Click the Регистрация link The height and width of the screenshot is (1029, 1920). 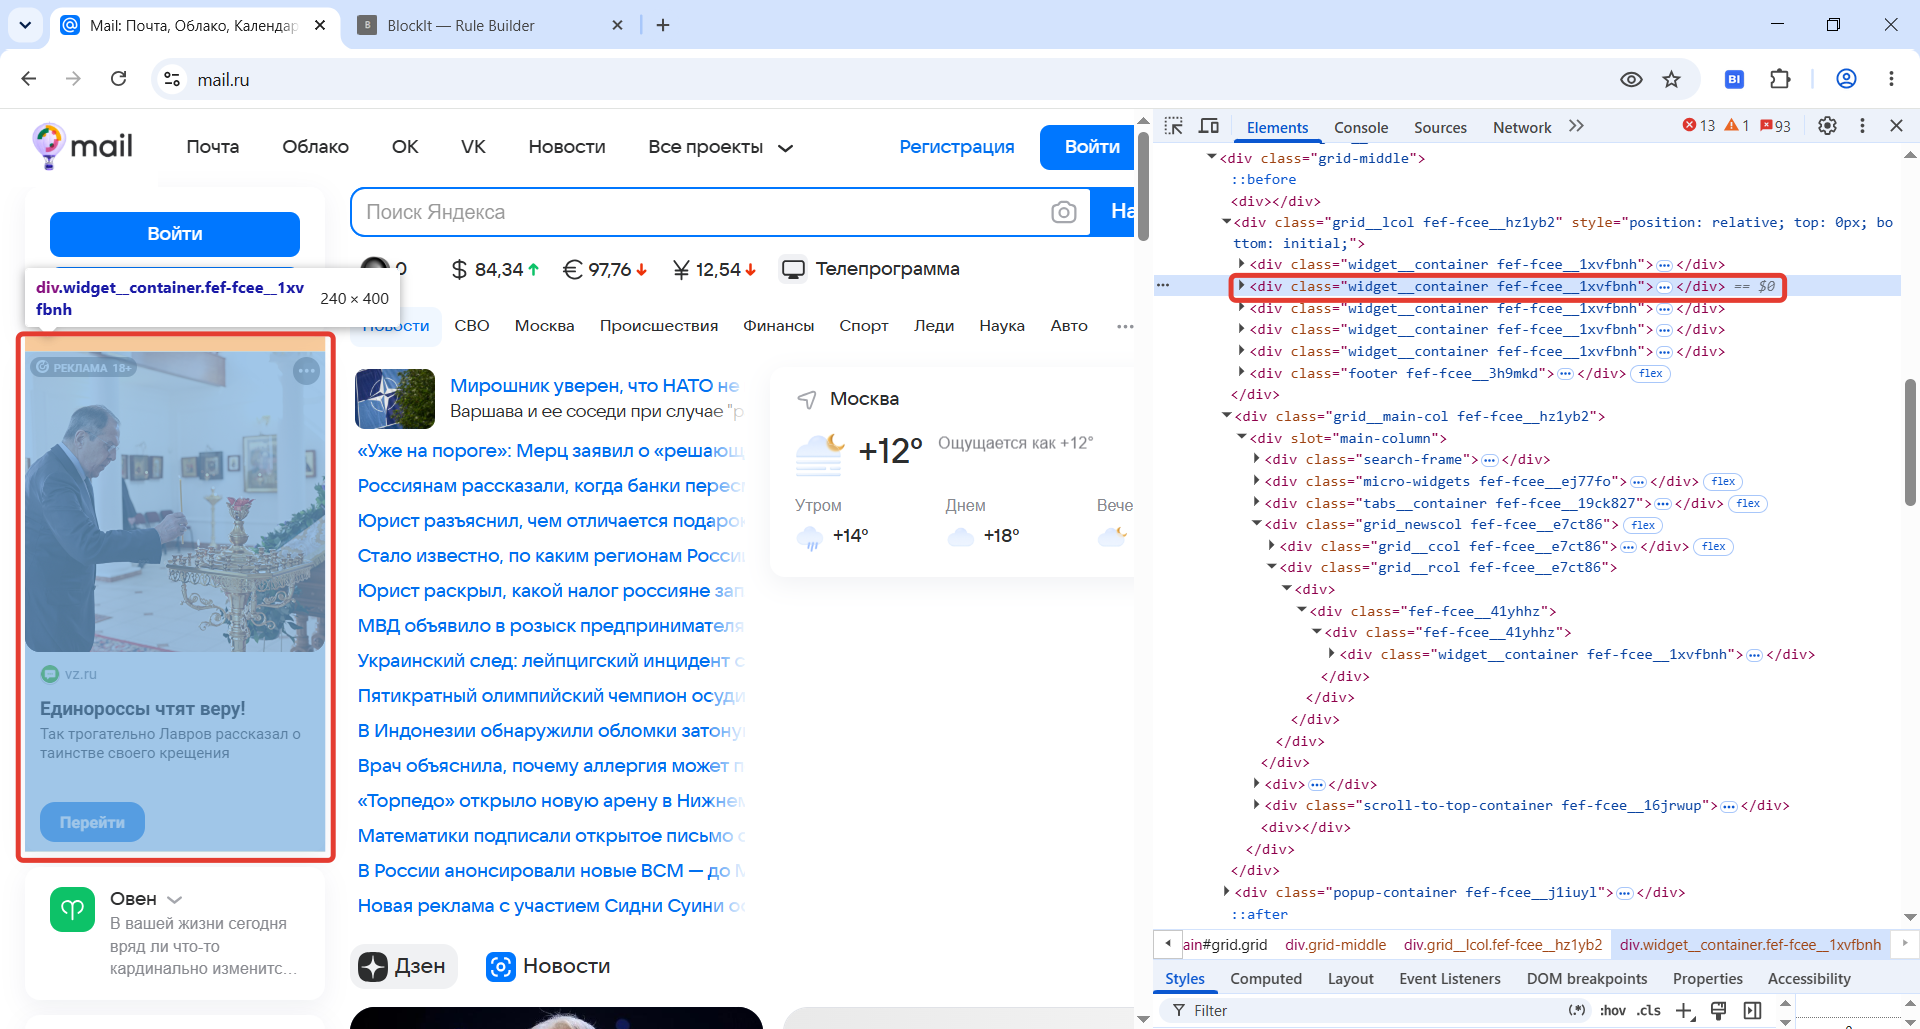[956, 147]
